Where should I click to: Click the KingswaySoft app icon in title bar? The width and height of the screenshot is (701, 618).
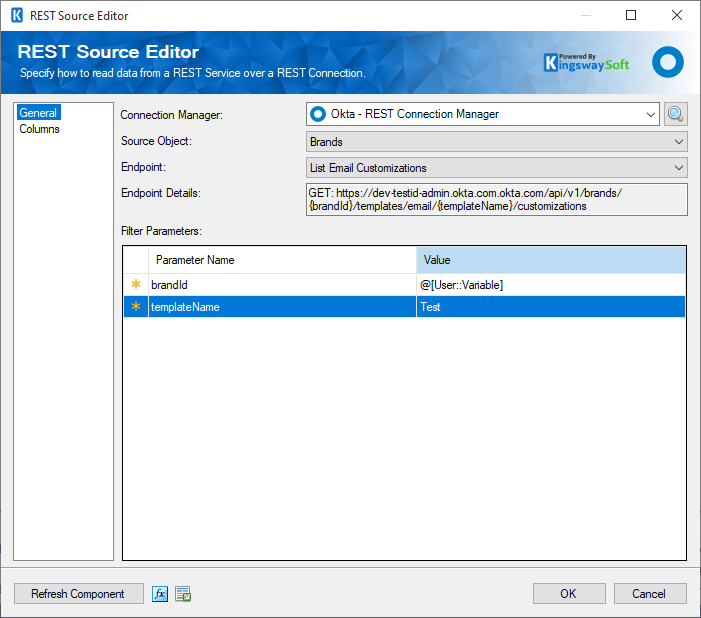coord(17,16)
